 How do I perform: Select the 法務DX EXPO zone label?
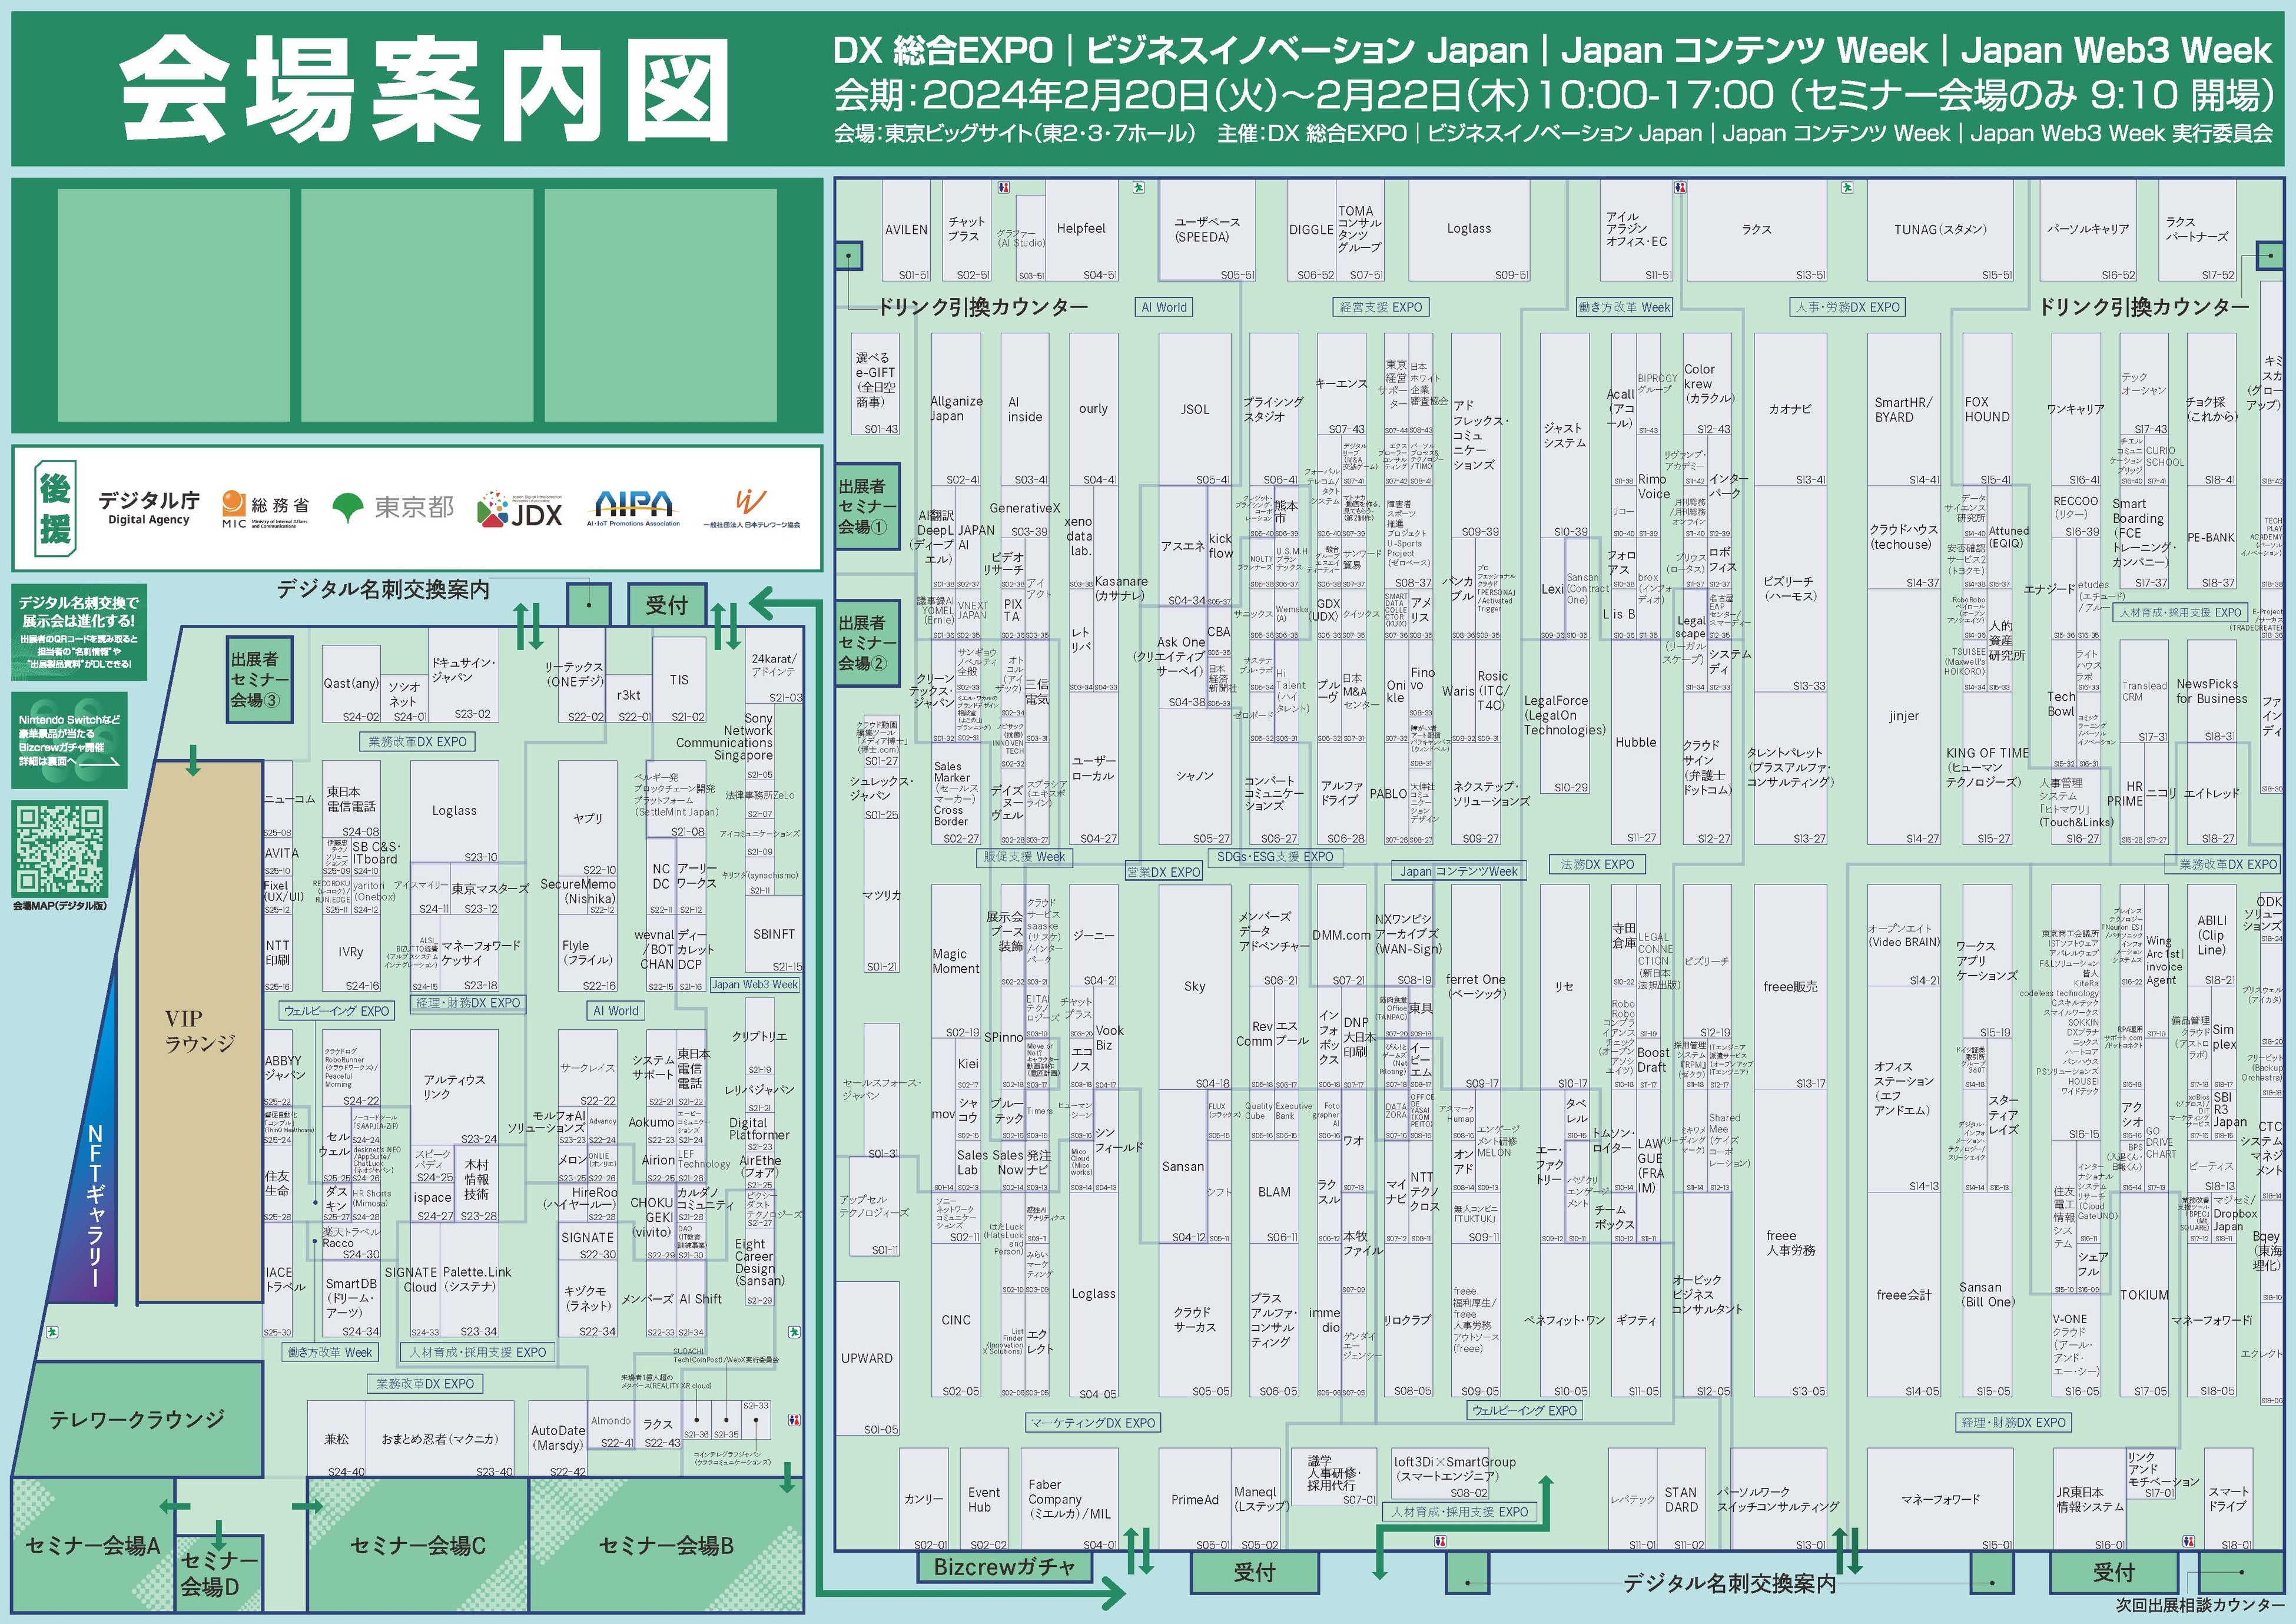pyautogui.click(x=1597, y=864)
